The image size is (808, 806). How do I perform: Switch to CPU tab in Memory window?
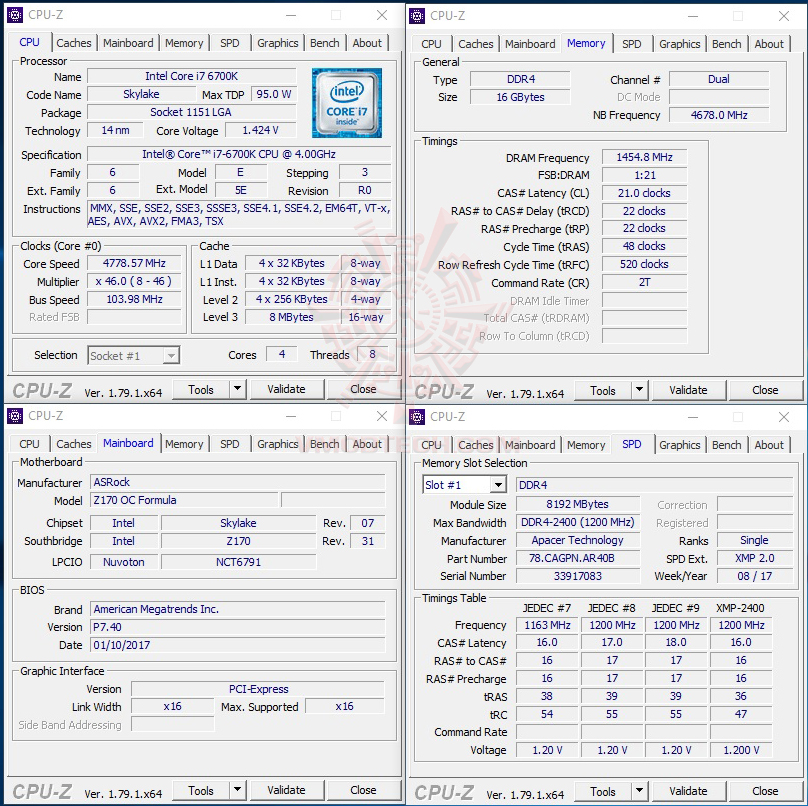pos(431,44)
